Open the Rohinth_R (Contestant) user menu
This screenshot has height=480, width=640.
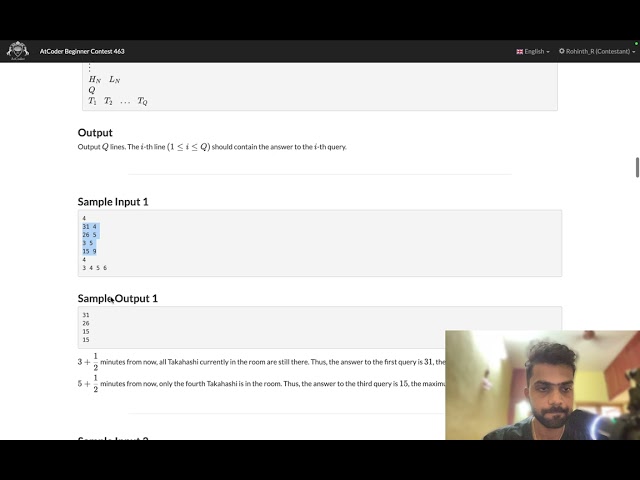pyautogui.click(x=597, y=51)
